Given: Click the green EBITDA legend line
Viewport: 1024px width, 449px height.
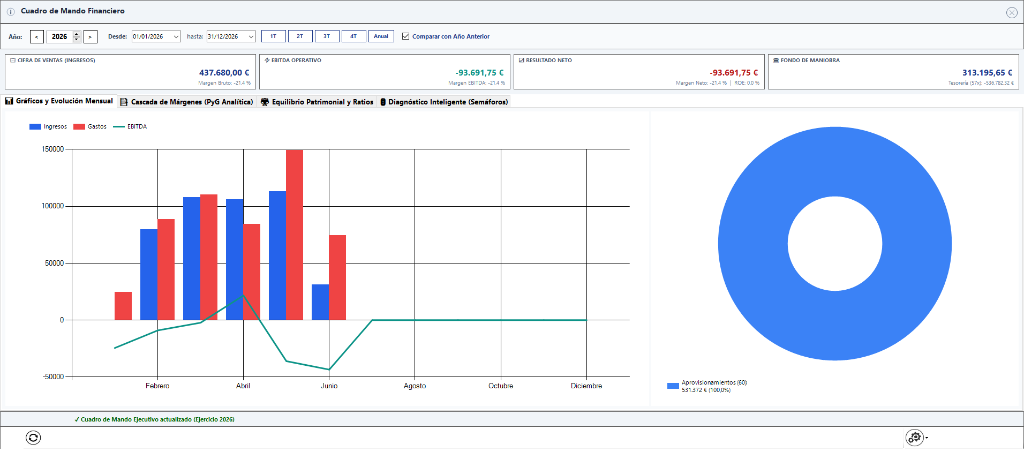Looking at the screenshot, I should [117, 127].
